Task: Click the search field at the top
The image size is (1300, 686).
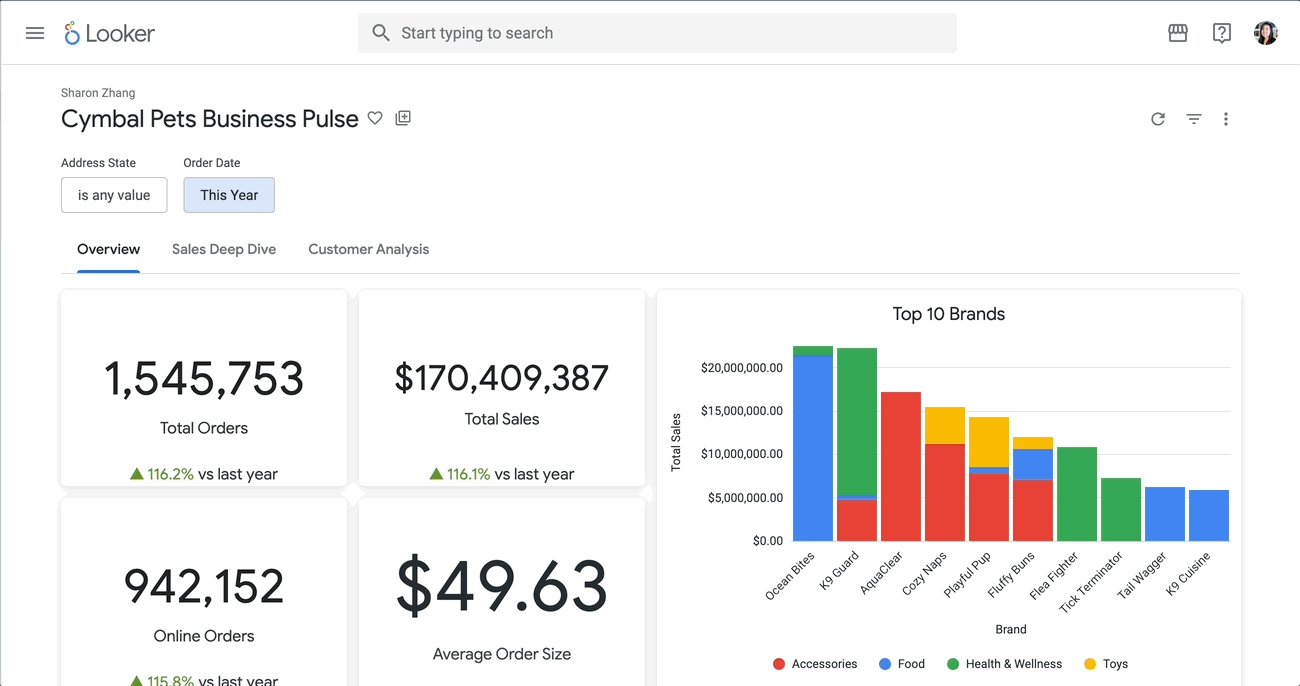Action: [x=656, y=32]
